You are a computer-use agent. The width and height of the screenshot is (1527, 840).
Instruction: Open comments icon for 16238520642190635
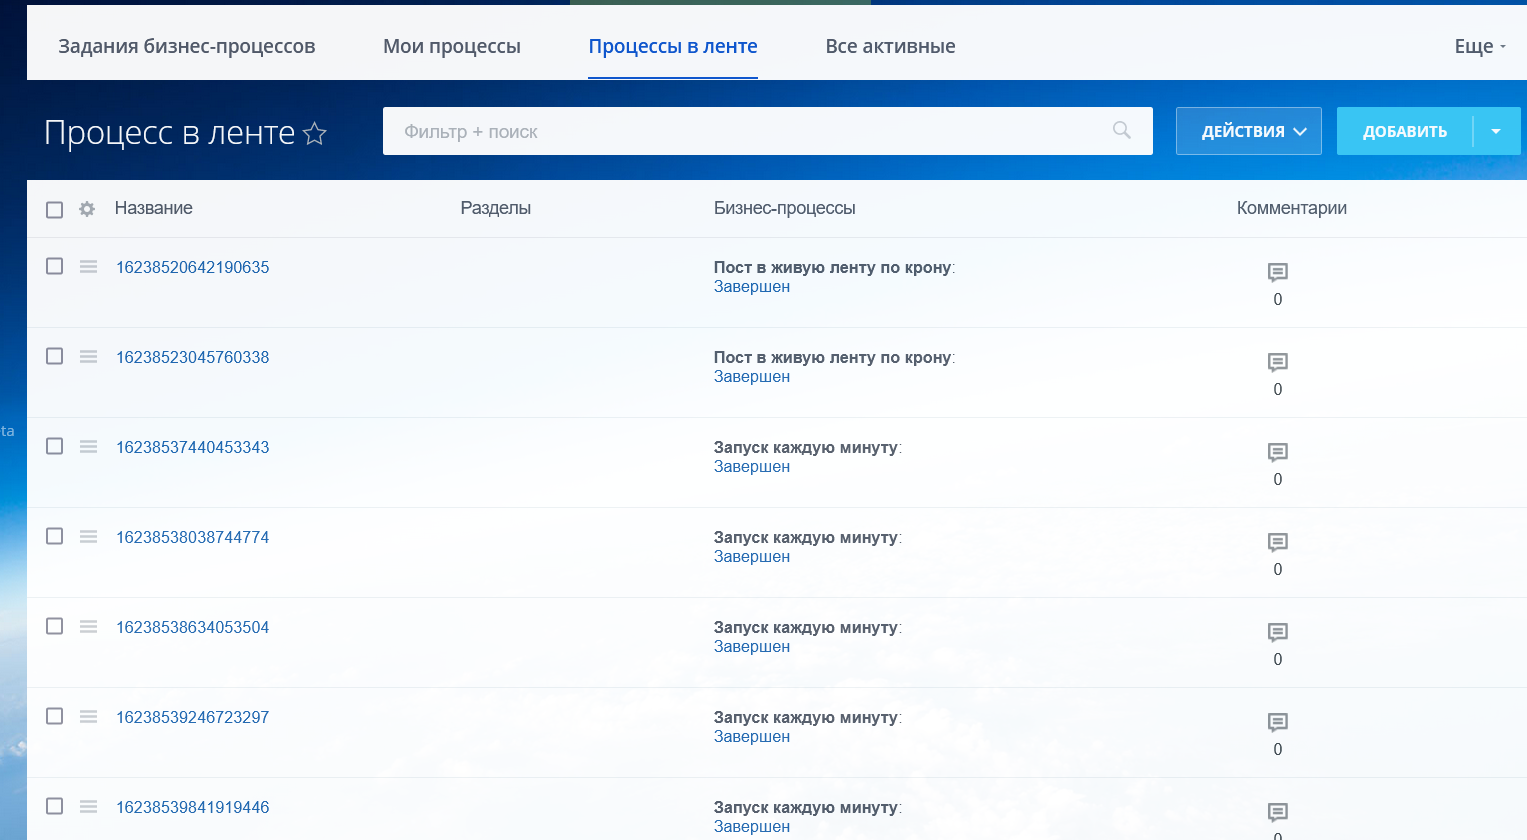pyautogui.click(x=1278, y=272)
